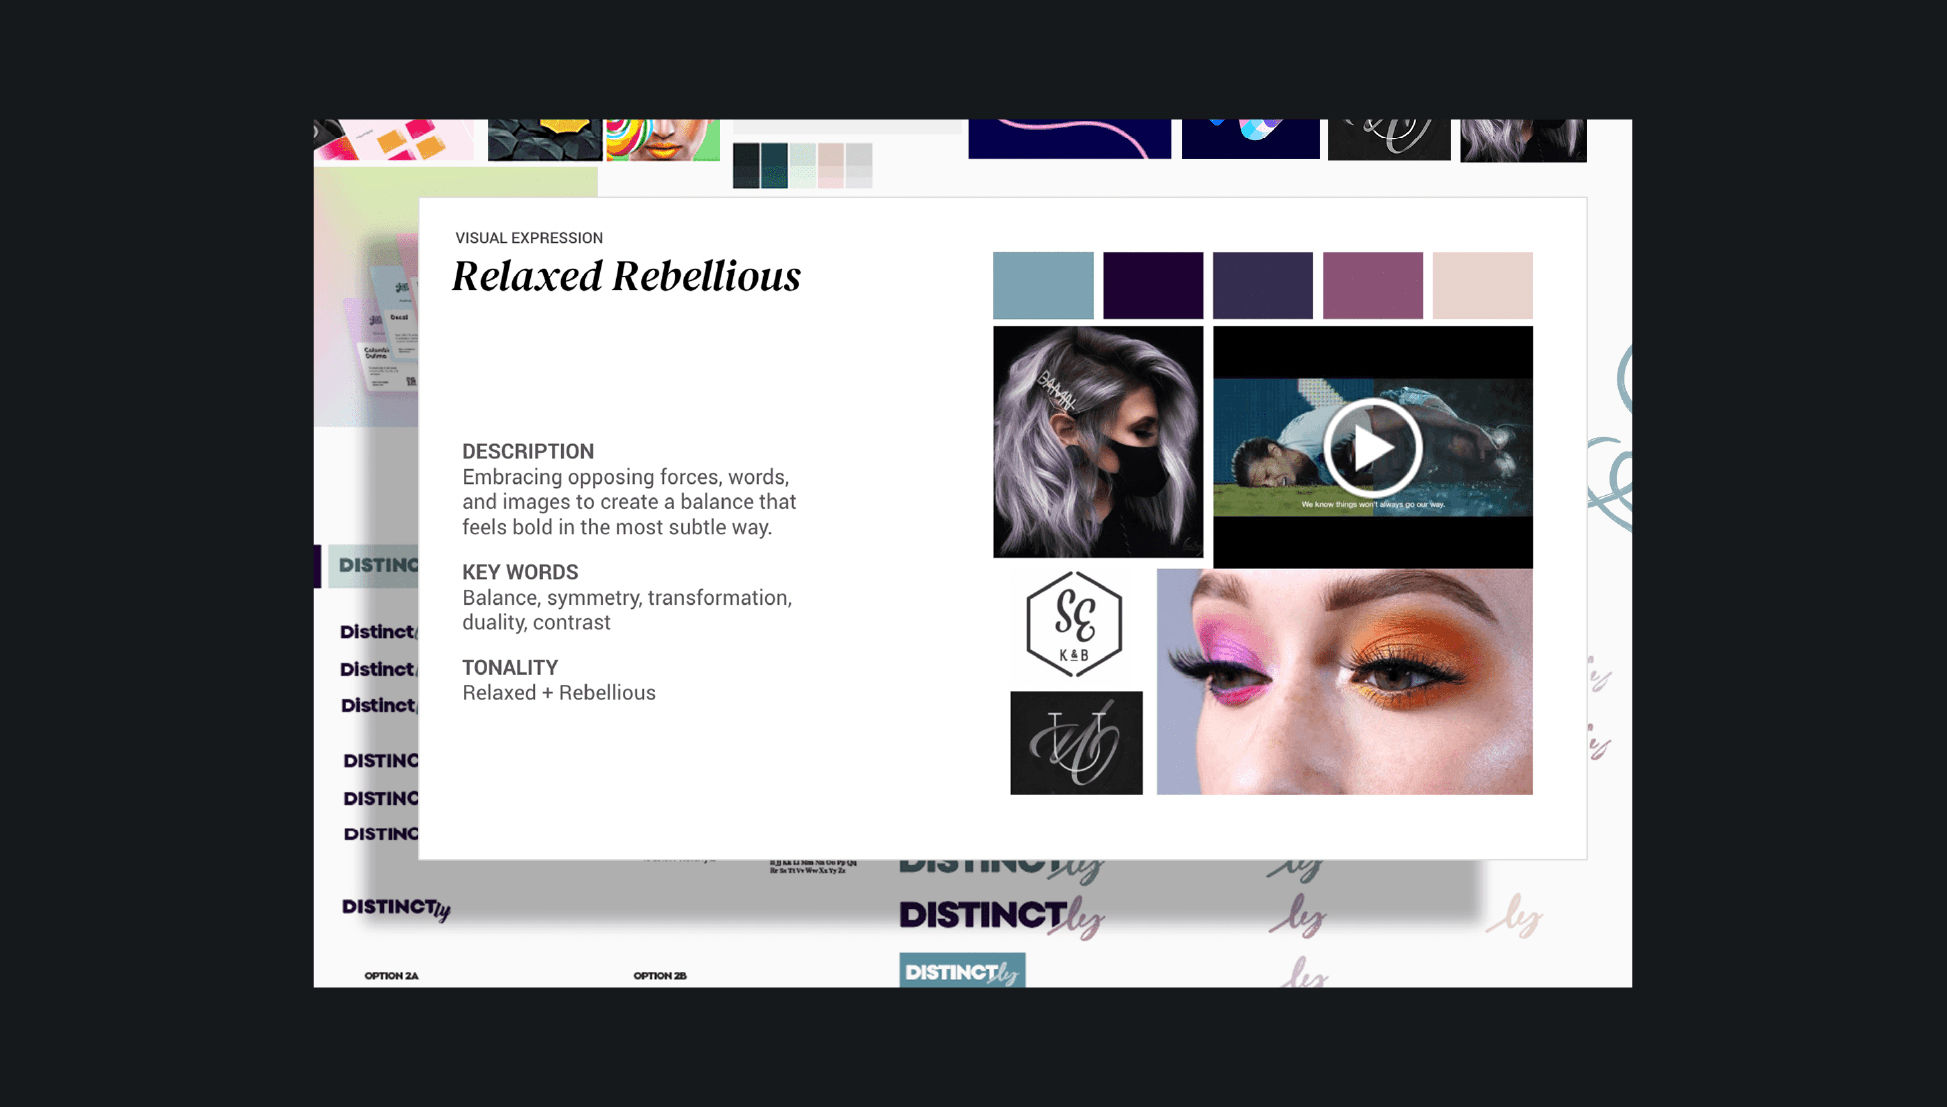Click the Relaxed Rebellious heading

pos(626,277)
